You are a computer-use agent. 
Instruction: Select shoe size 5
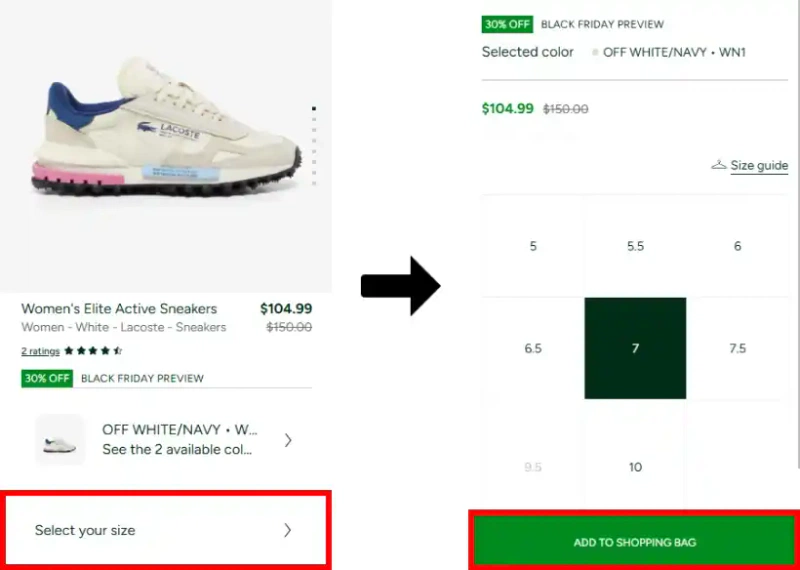[x=533, y=246]
